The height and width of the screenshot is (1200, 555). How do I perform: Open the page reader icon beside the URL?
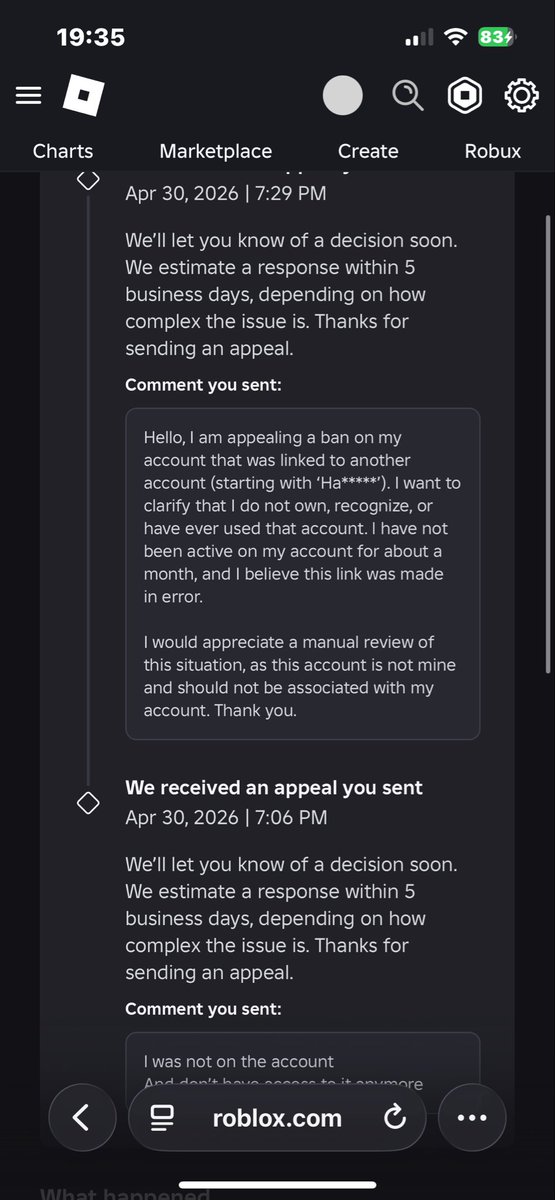[x=162, y=1117]
